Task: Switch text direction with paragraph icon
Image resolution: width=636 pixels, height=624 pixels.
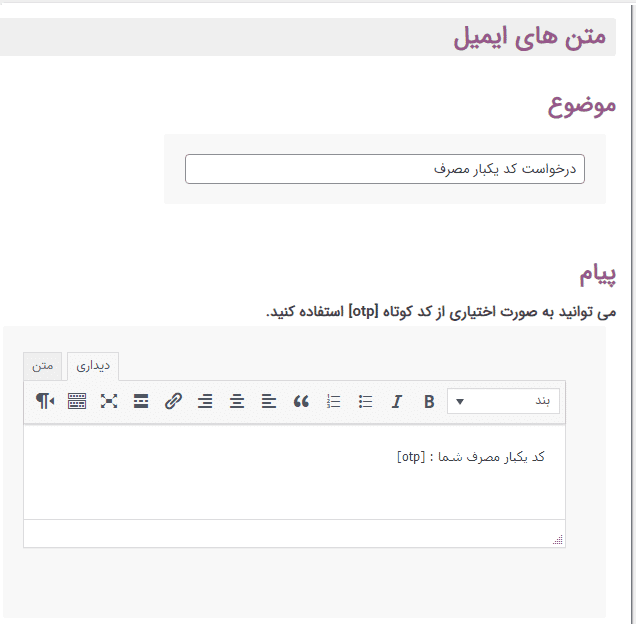Action: (x=45, y=402)
